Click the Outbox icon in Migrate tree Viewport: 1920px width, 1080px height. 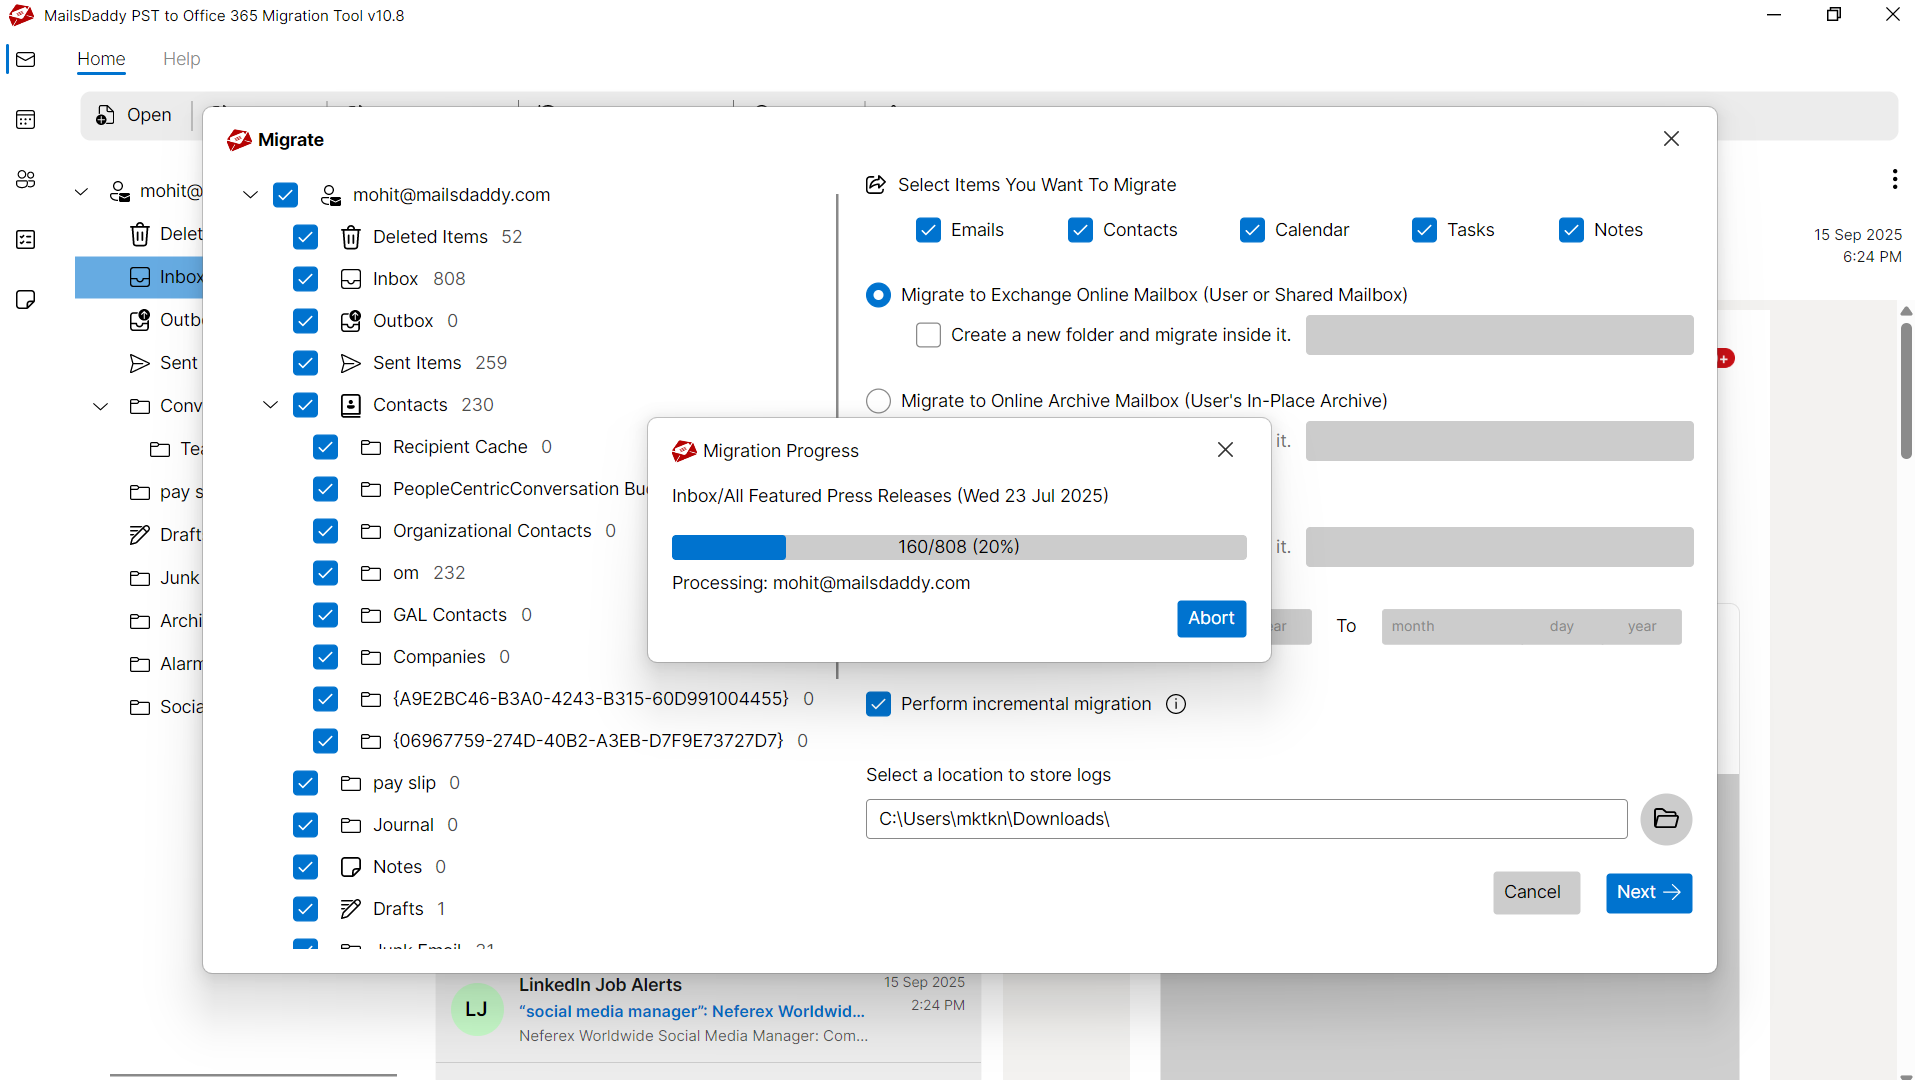coord(351,321)
